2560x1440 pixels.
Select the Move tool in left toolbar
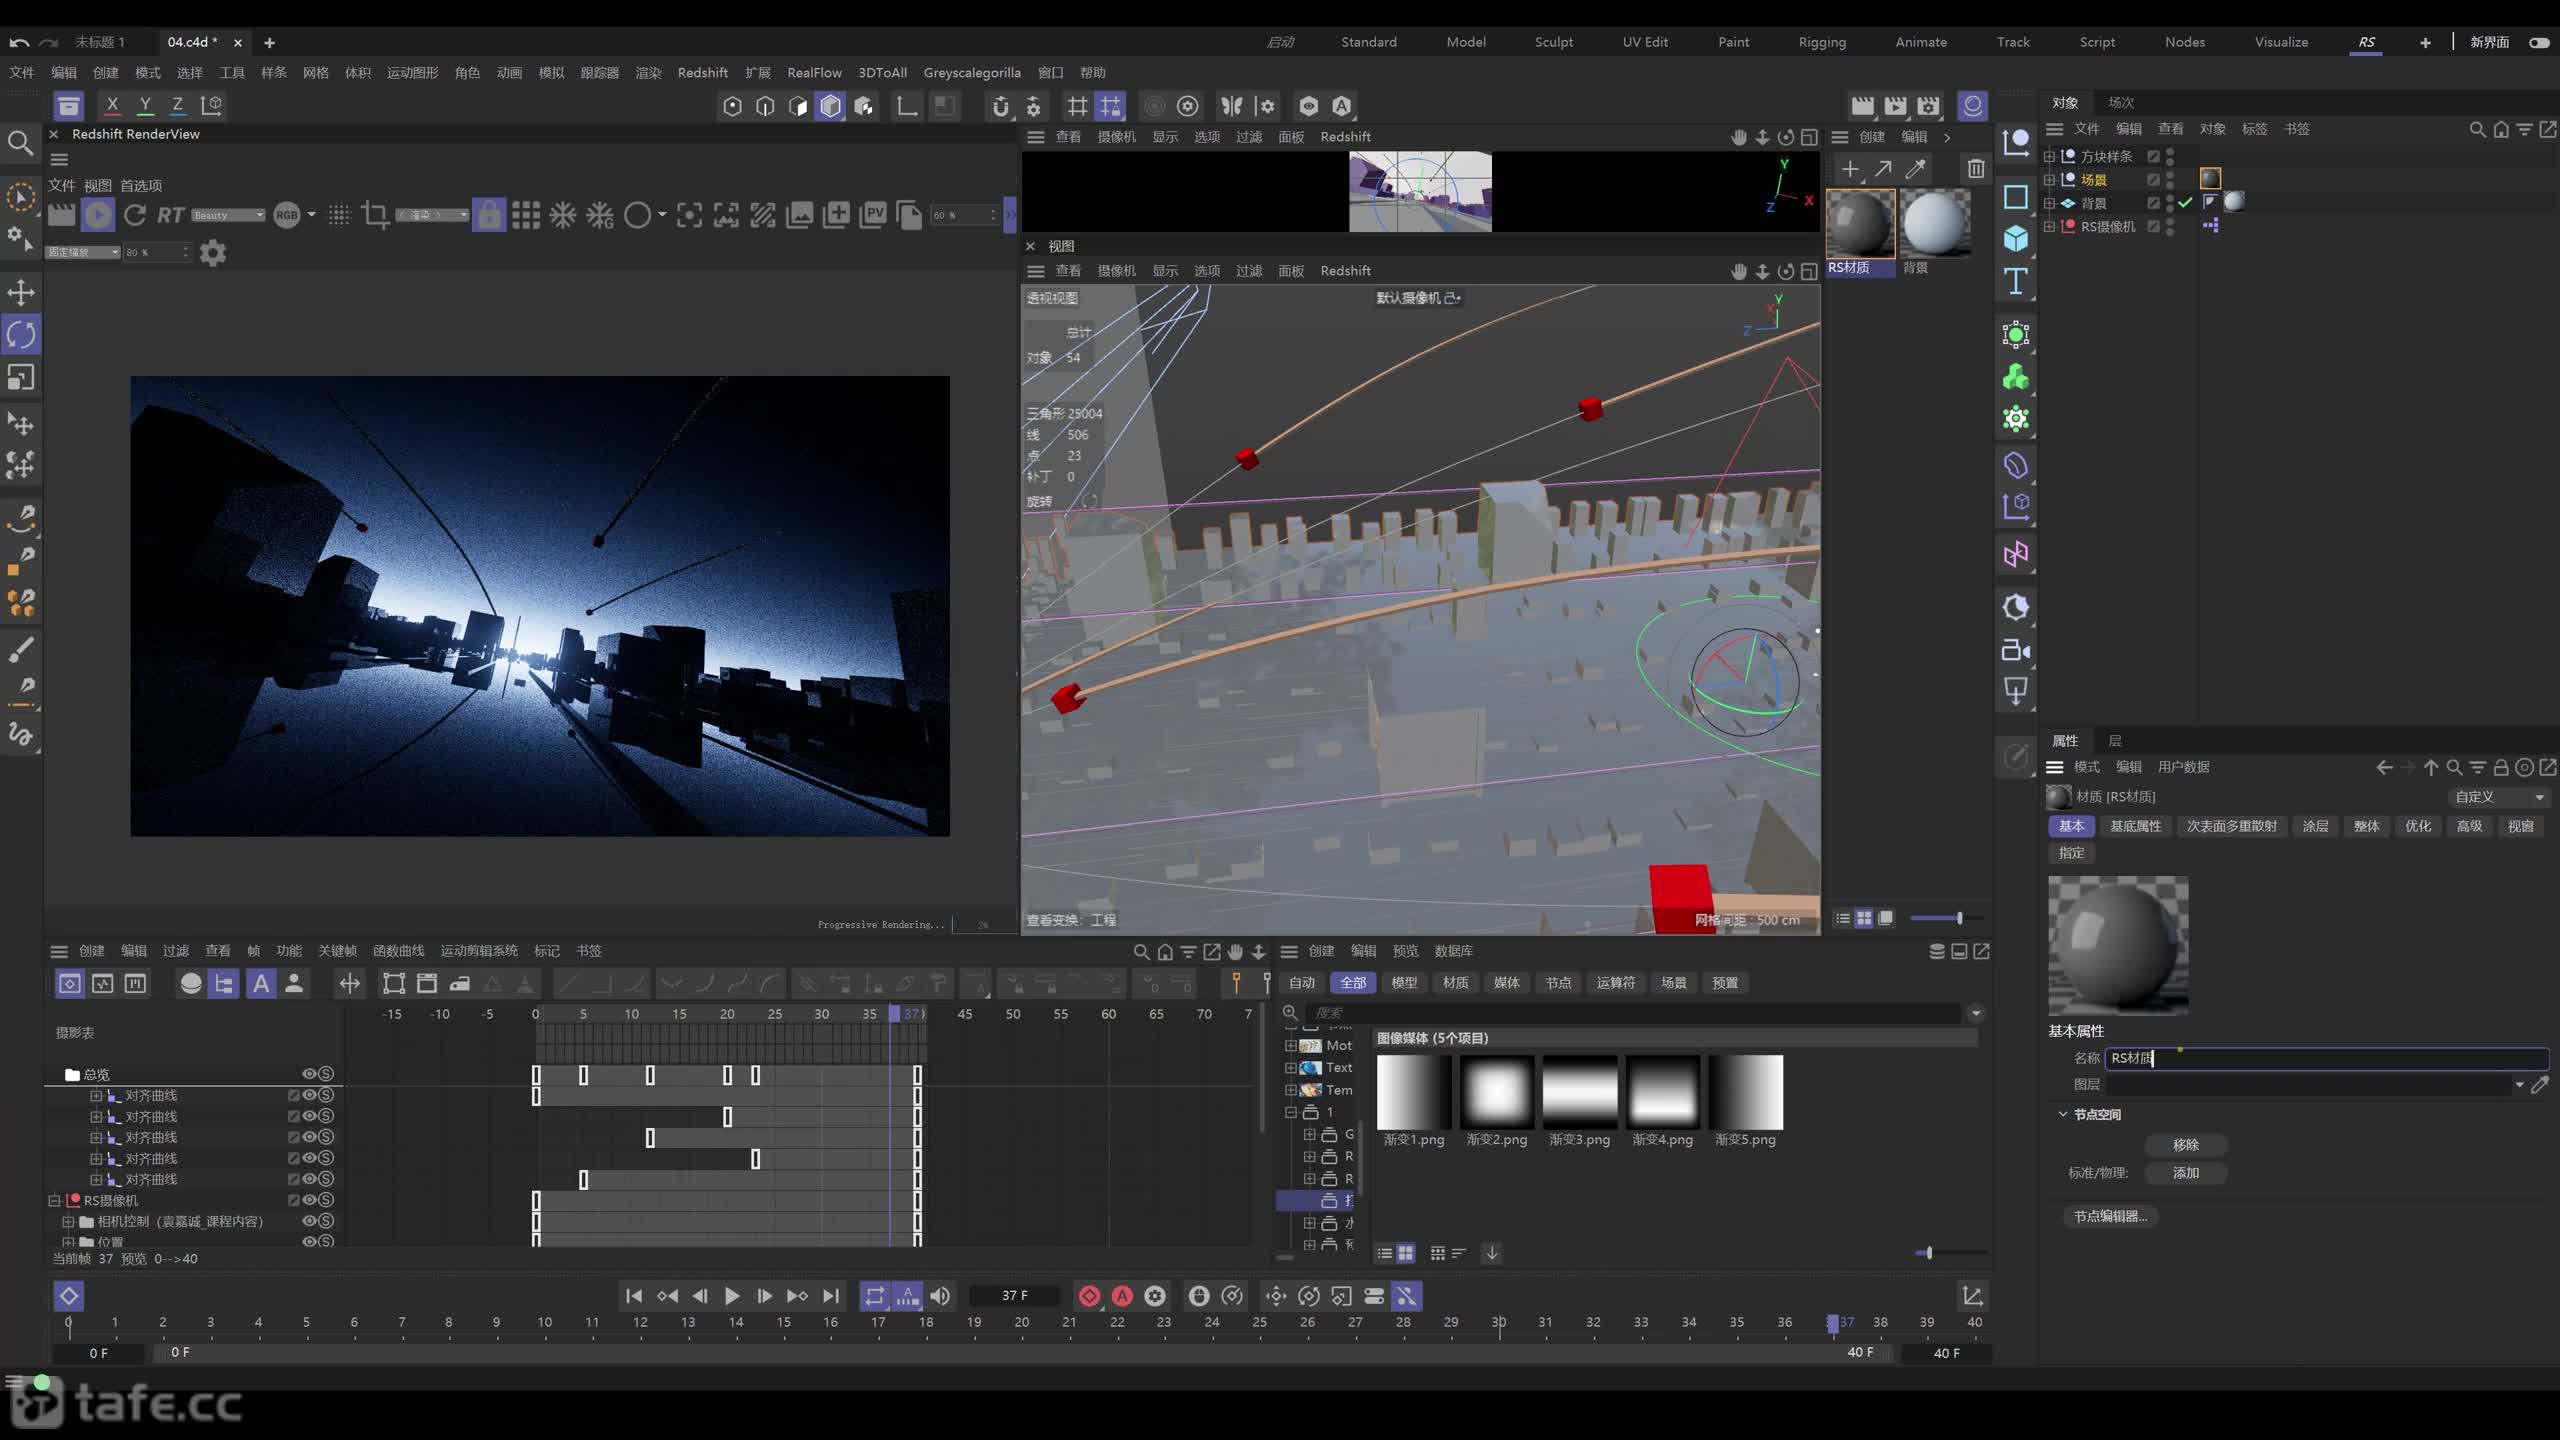pyautogui.click(x=21, y=292)
